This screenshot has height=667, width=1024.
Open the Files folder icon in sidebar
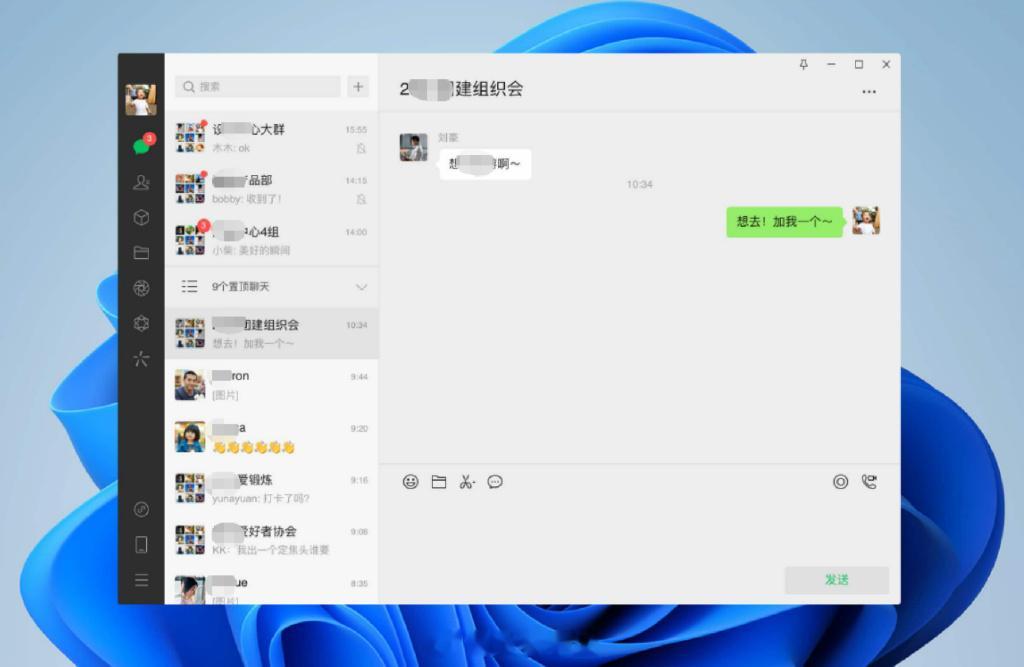(141, 253)
